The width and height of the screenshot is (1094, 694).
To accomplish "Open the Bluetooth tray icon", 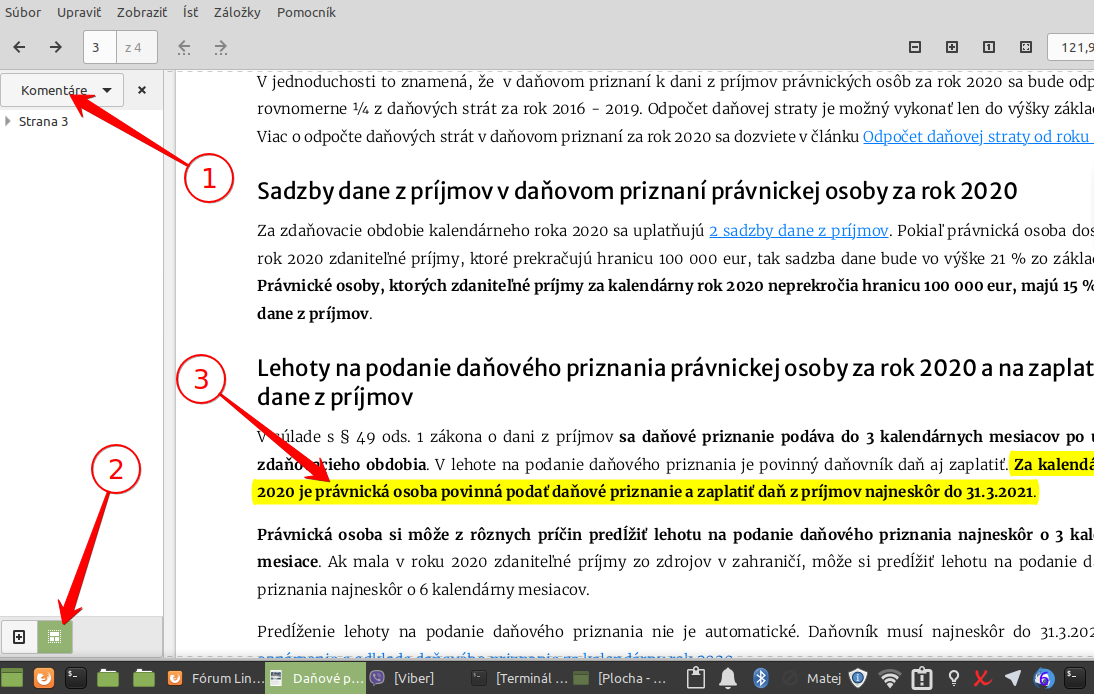I will [759, 678].
